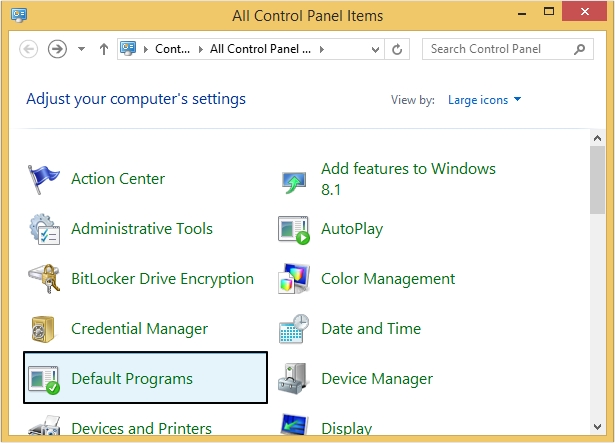Open Add features to Windows 8.1 link
615x443 pixels.
point(408,179)
